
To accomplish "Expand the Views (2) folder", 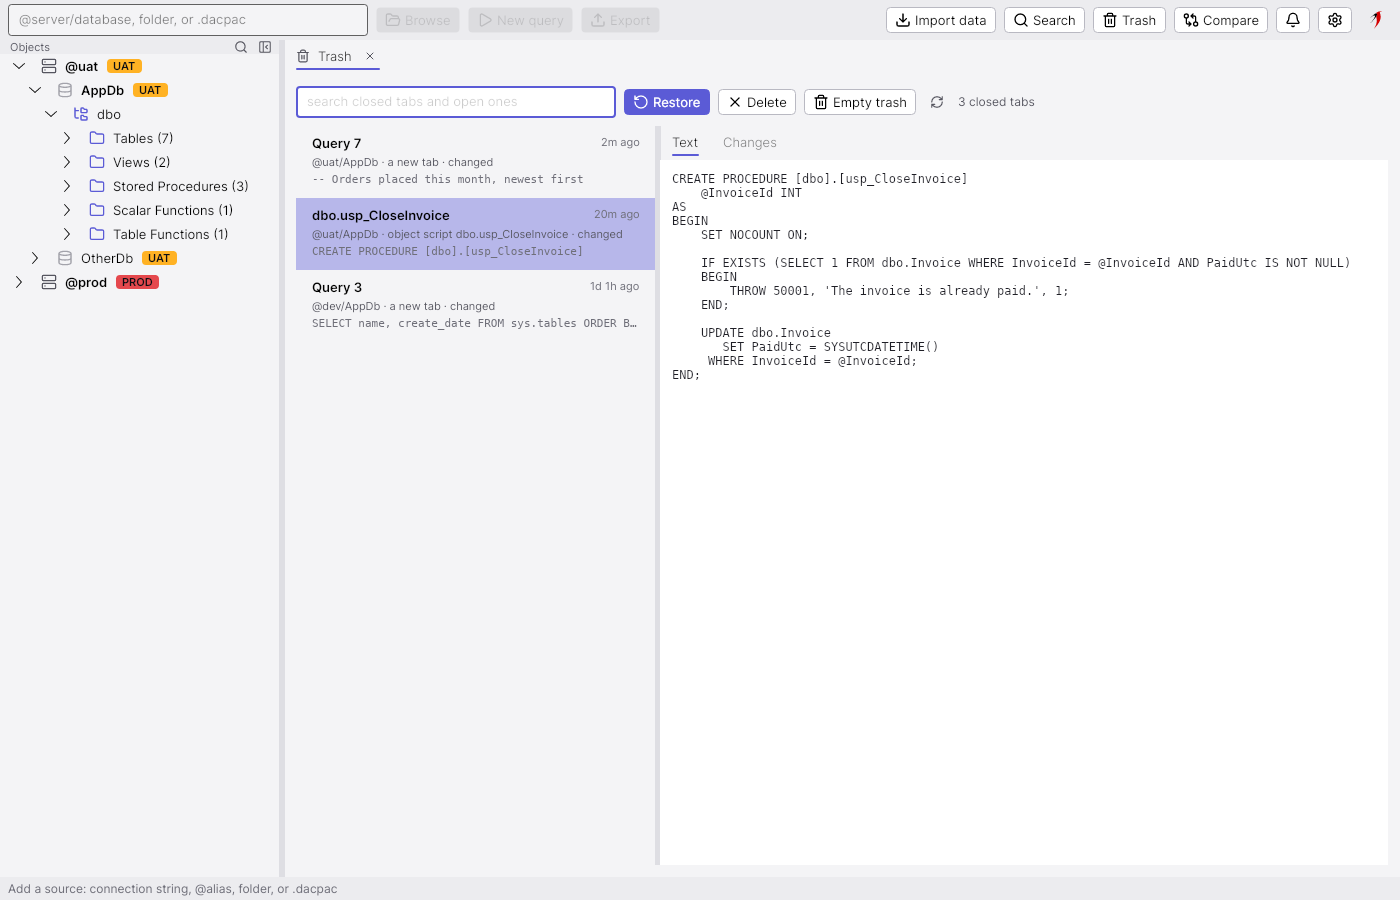I will tap(67, 162).
